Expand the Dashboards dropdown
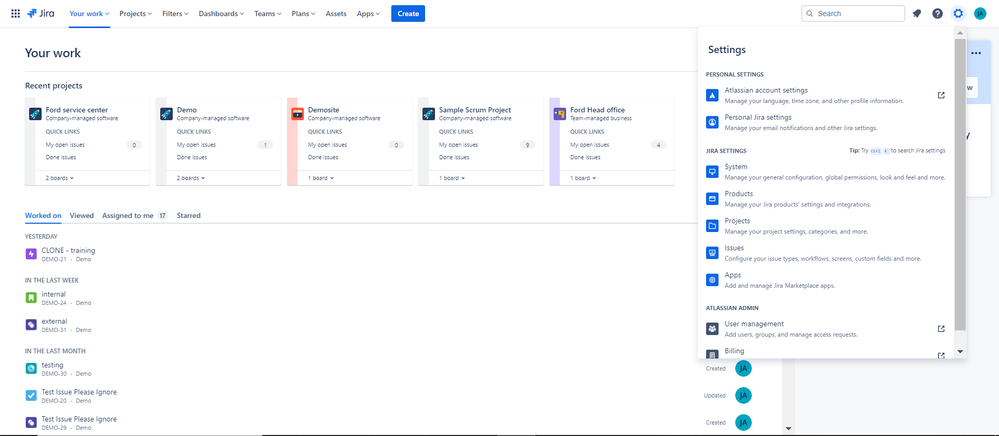The width and height of the screenshot is (999, 436). (x=222, y=13)
